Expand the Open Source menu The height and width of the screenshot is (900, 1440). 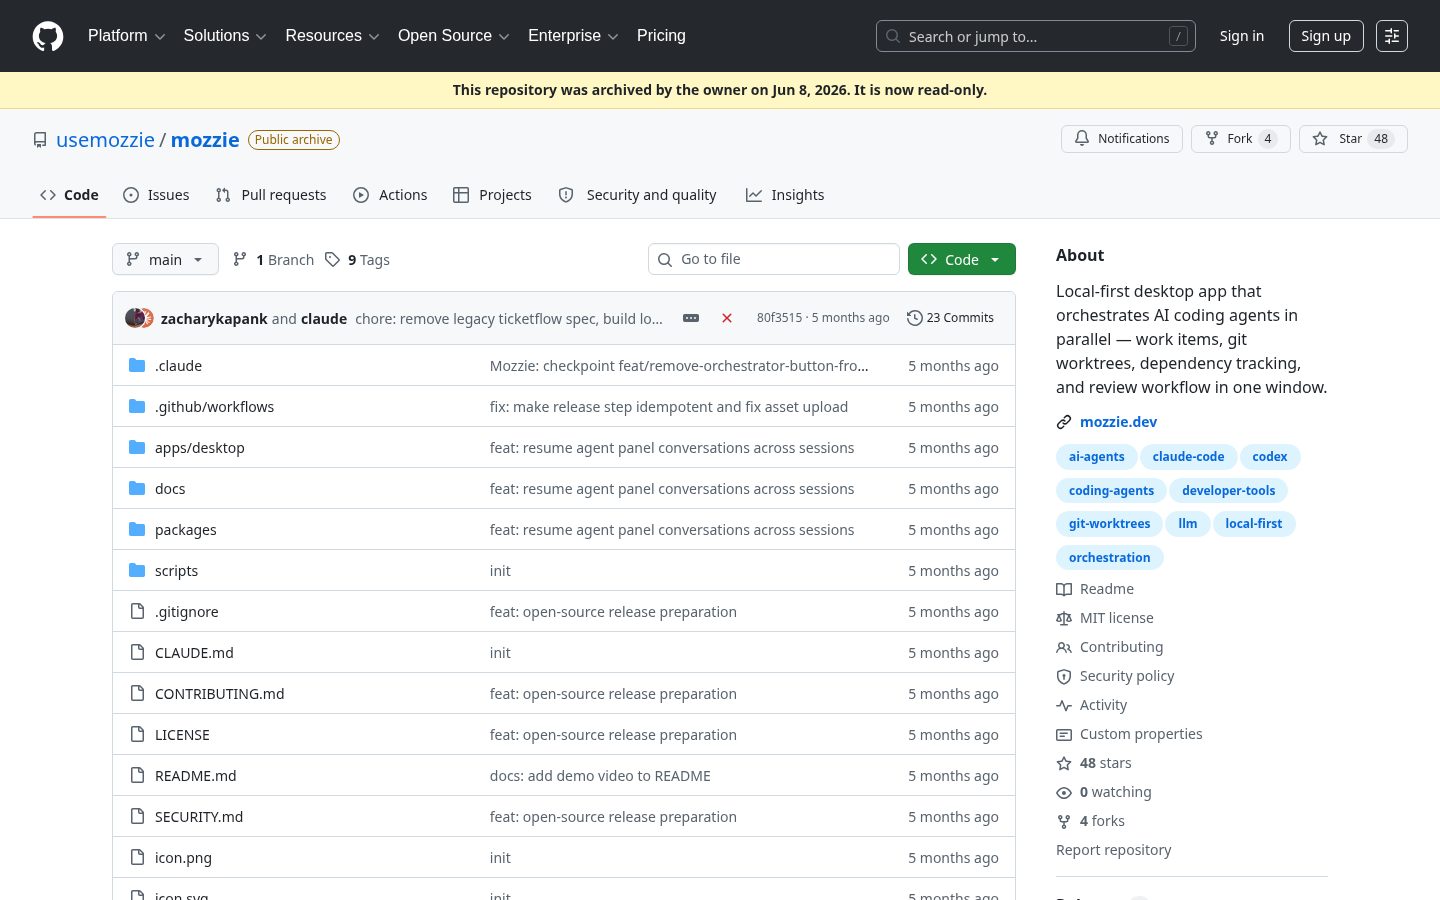click(x=453, y=36)
